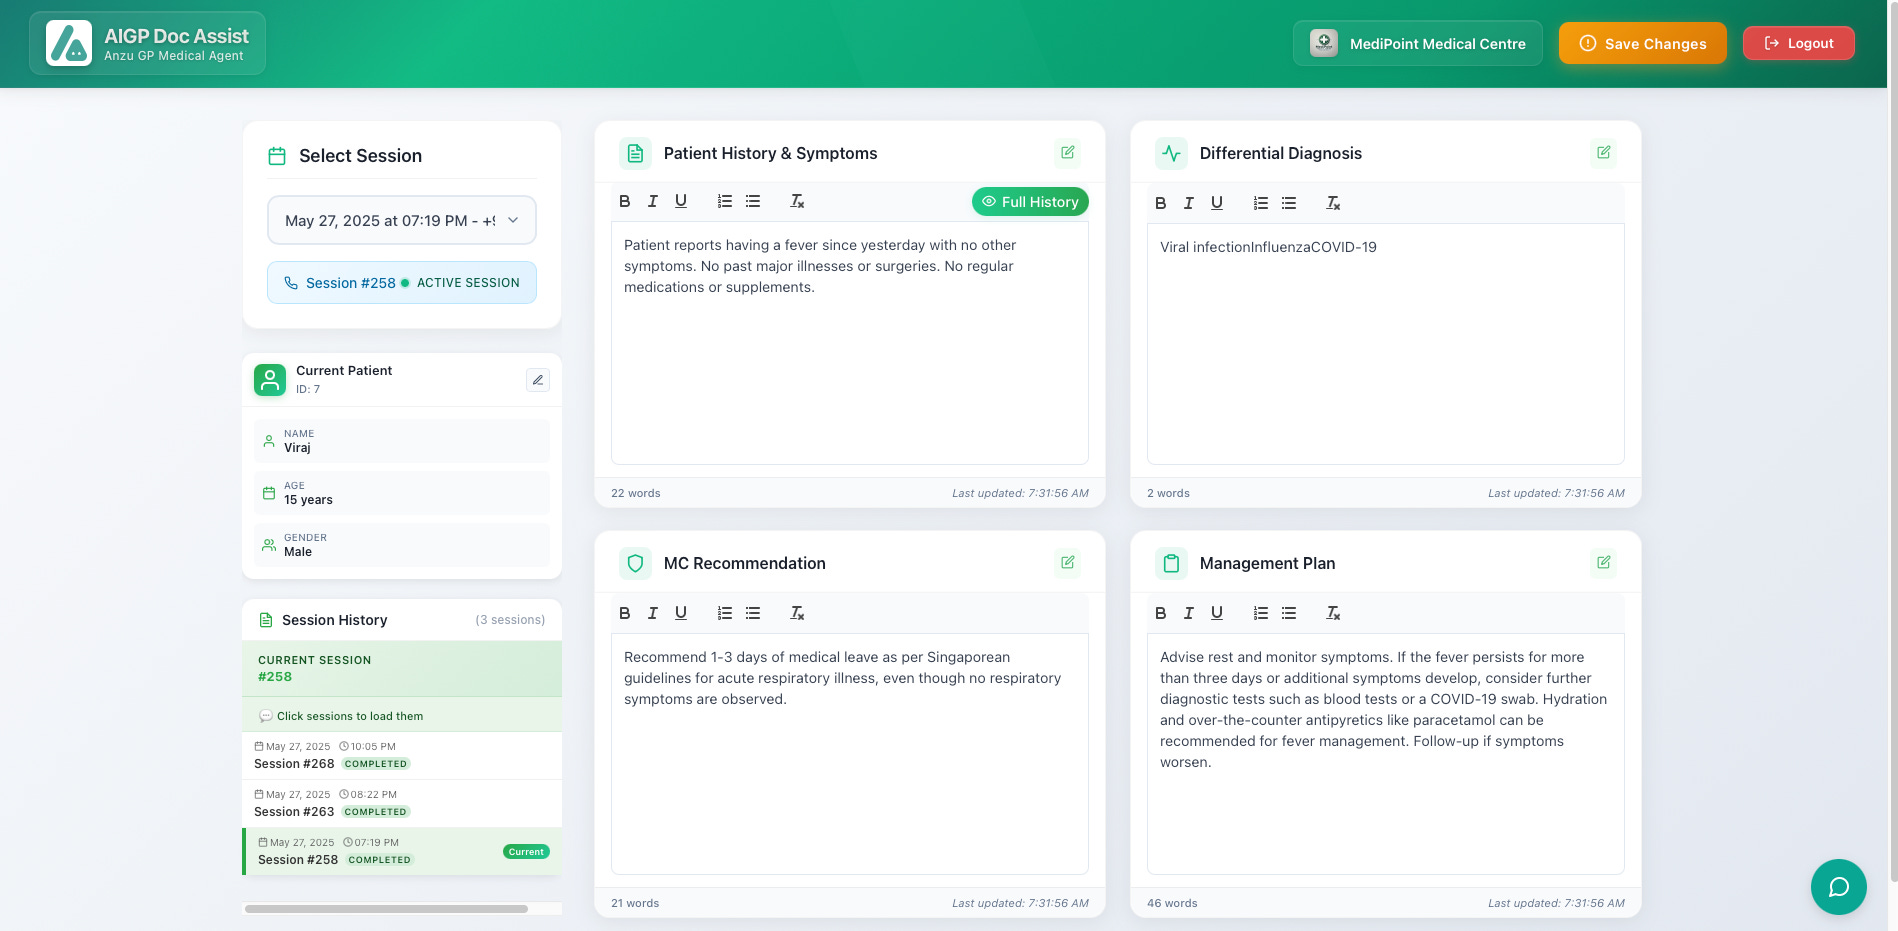The width and height of the screenshot is (1898, 931).
Task: Toggle bold in MC Recommendation editor
Action: (x=625, y=613)
